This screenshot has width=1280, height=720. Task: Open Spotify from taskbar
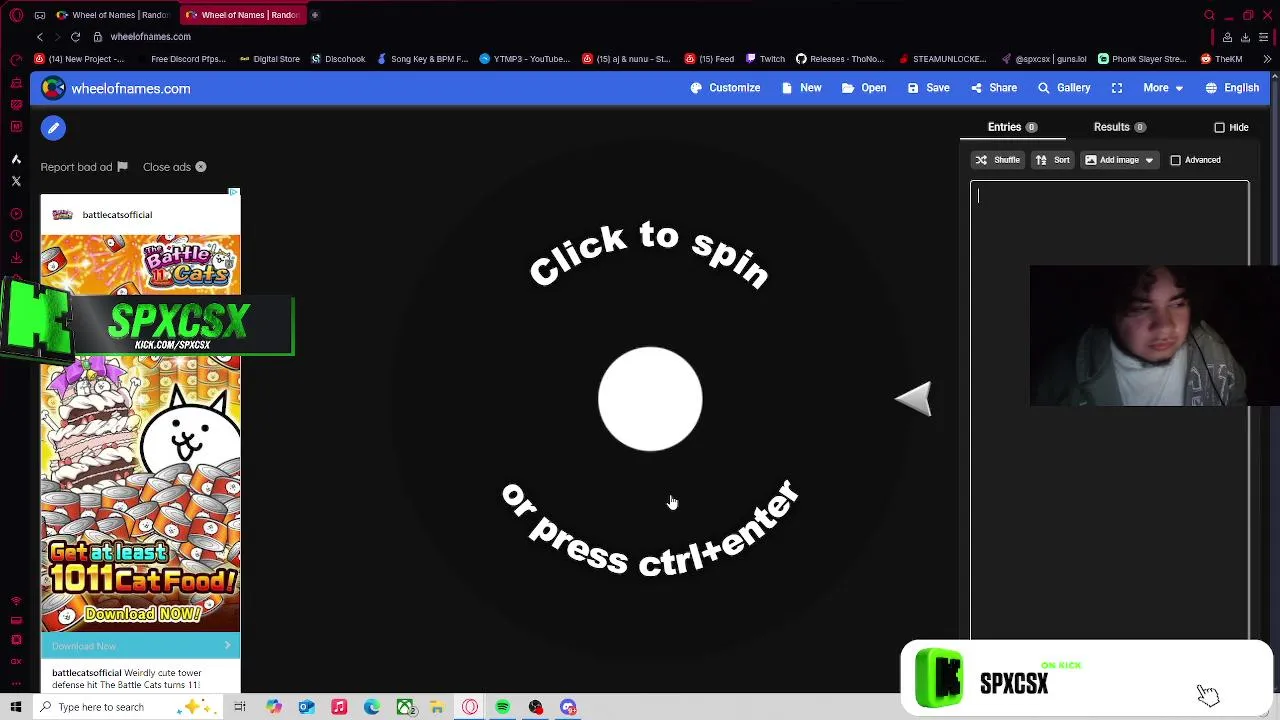coord(503,707)
